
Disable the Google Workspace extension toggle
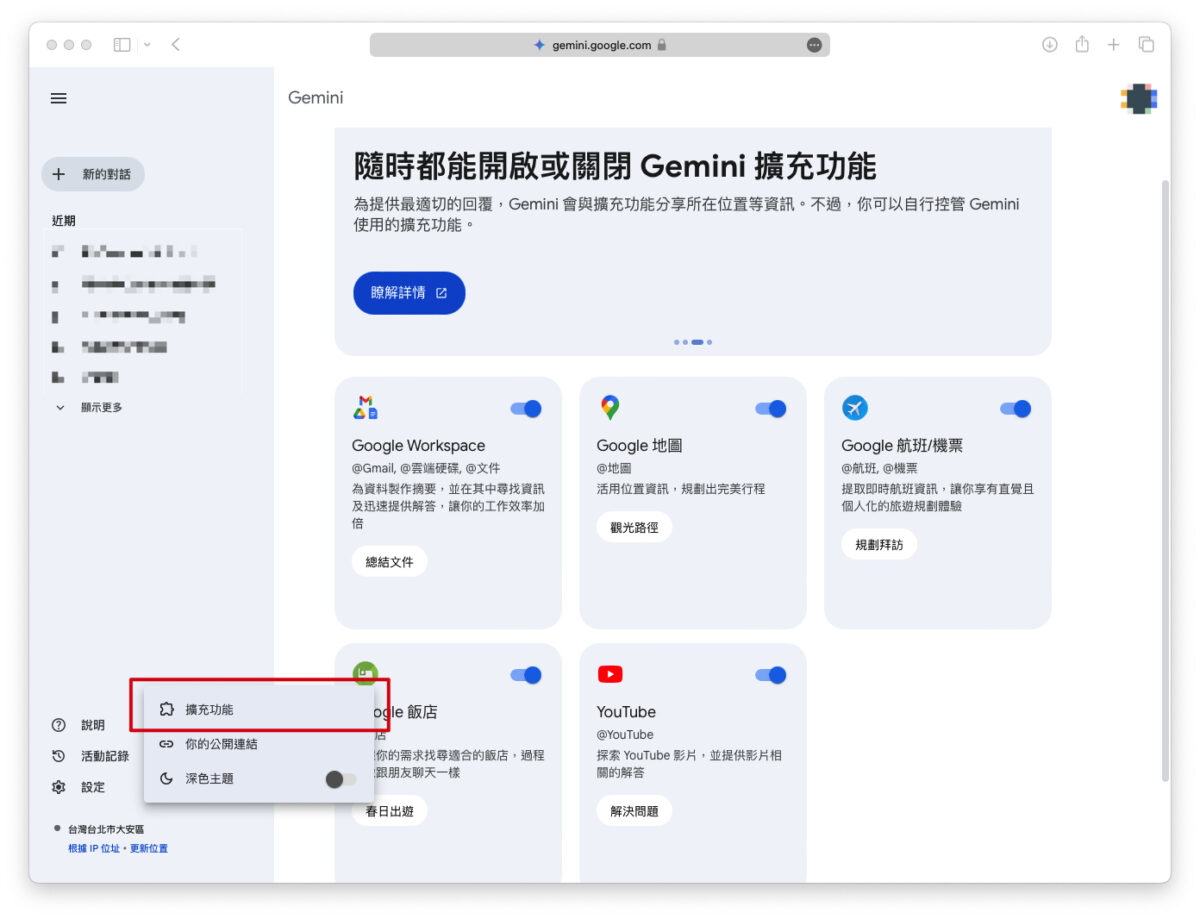click(x=526, y=408)
